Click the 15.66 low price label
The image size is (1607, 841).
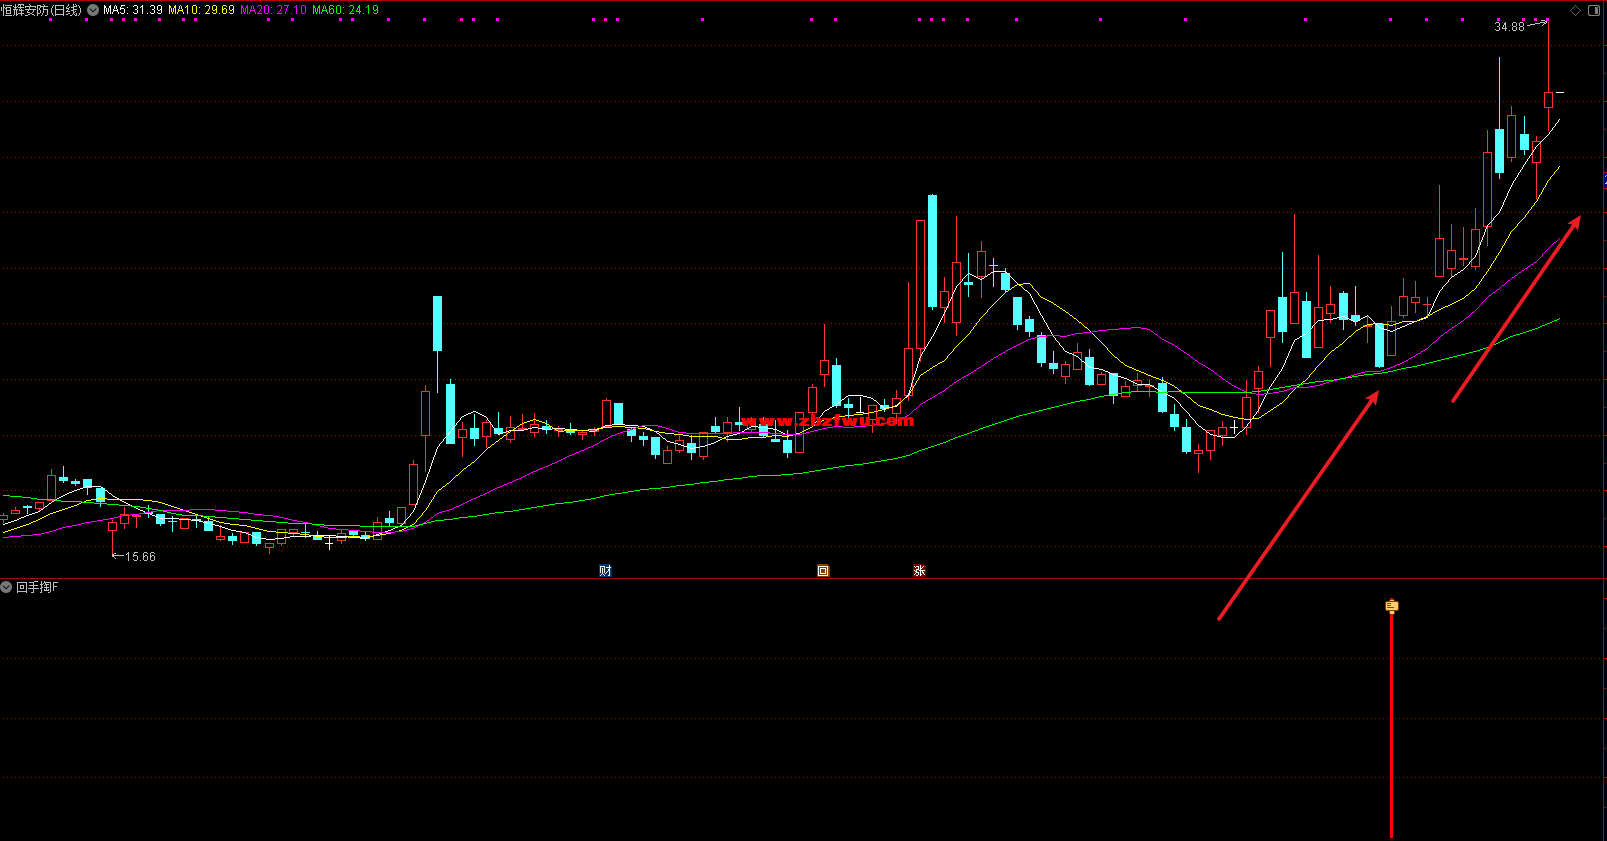coord(140,557)
